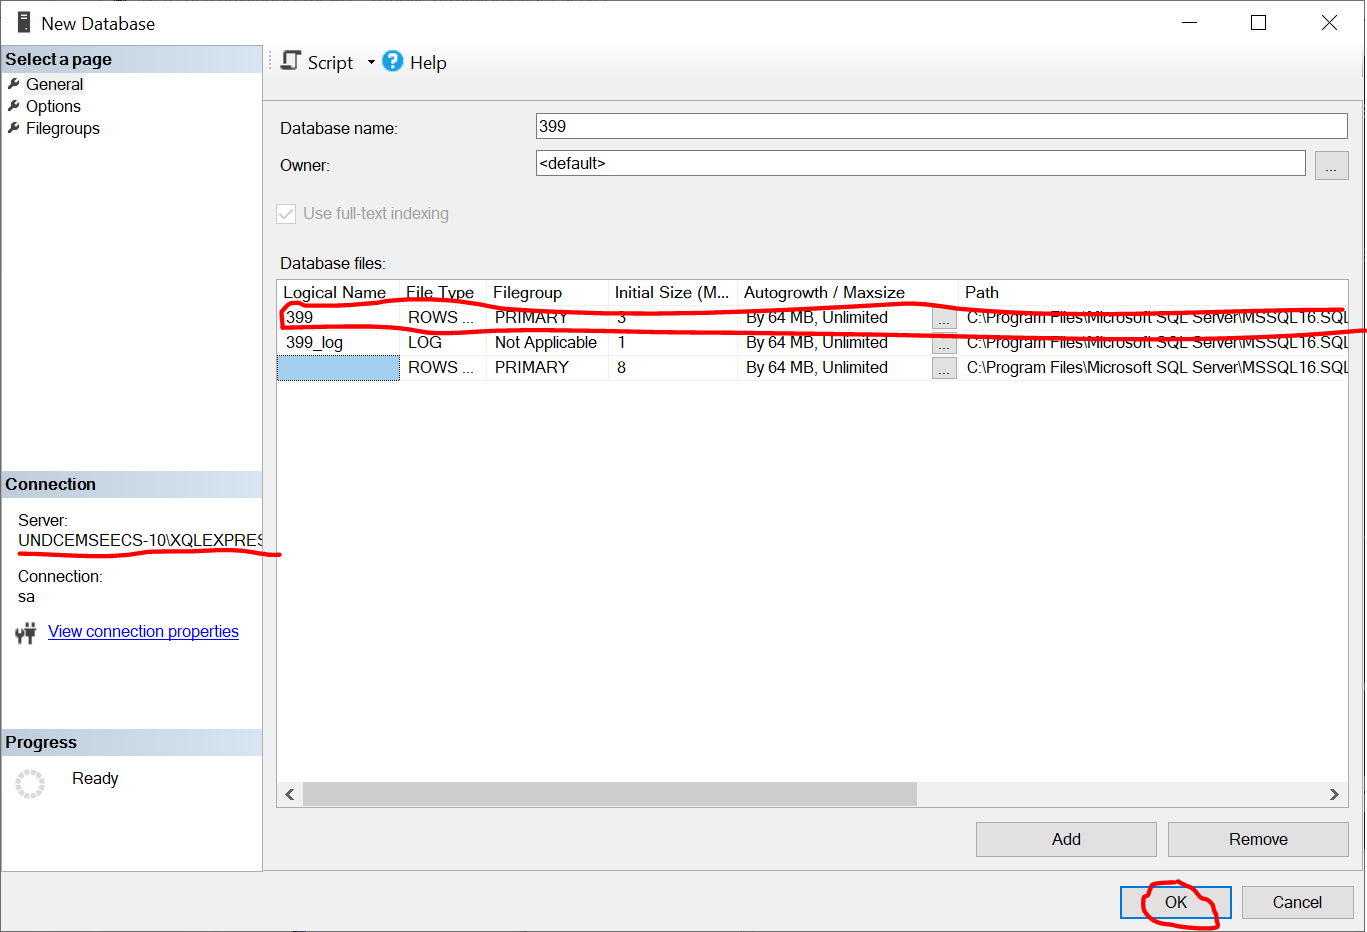Screen dimensions: 1367x932
Task: Open View connection properties link
Action: [x=143, y=631]
